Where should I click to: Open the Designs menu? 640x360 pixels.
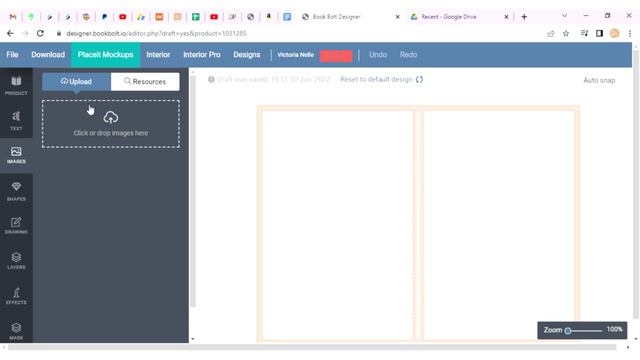[x=247, y=55]
